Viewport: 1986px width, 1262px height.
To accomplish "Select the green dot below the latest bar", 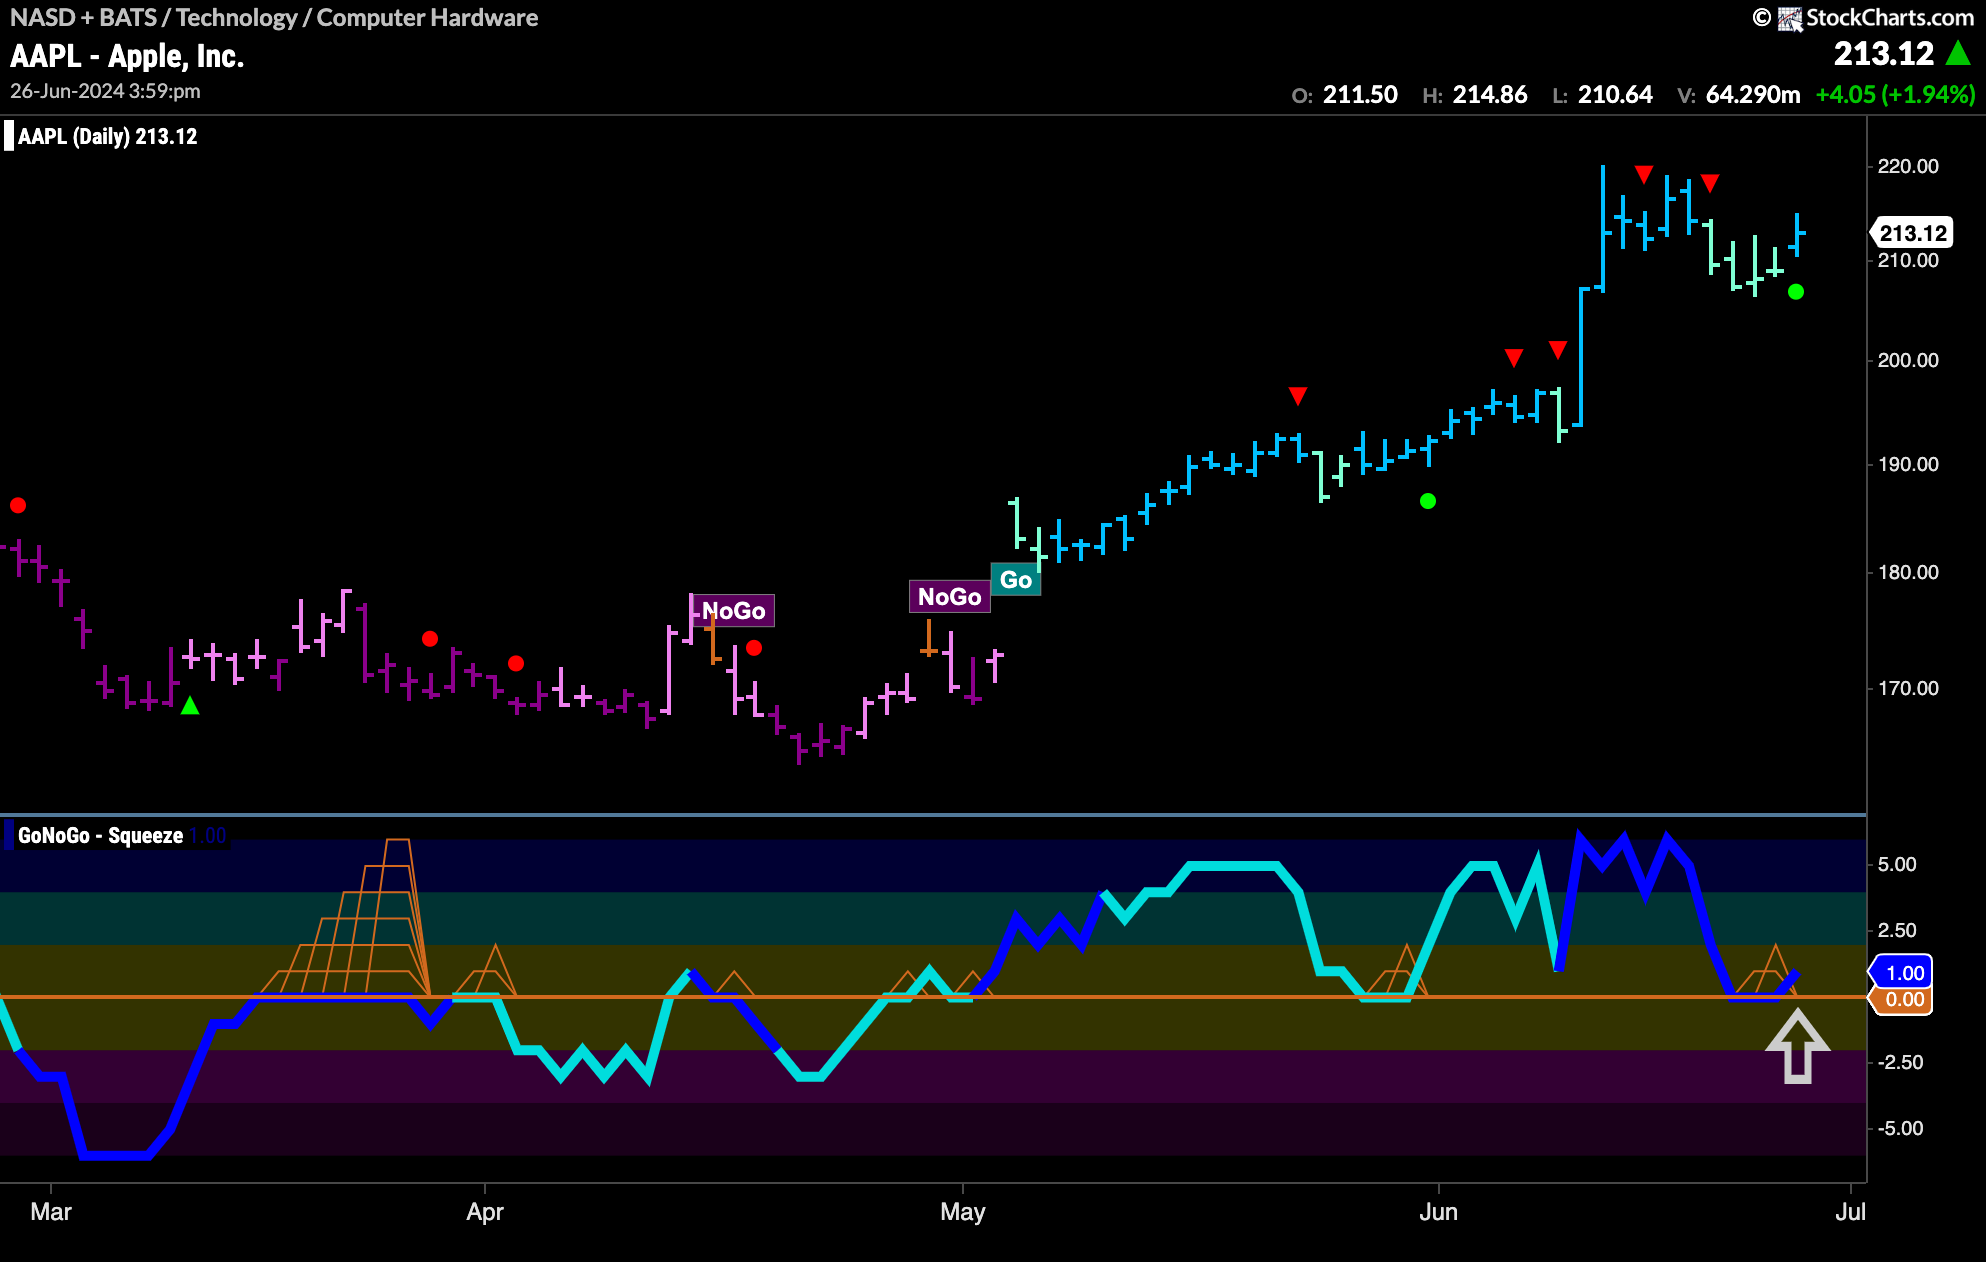I will (1796, 292).
